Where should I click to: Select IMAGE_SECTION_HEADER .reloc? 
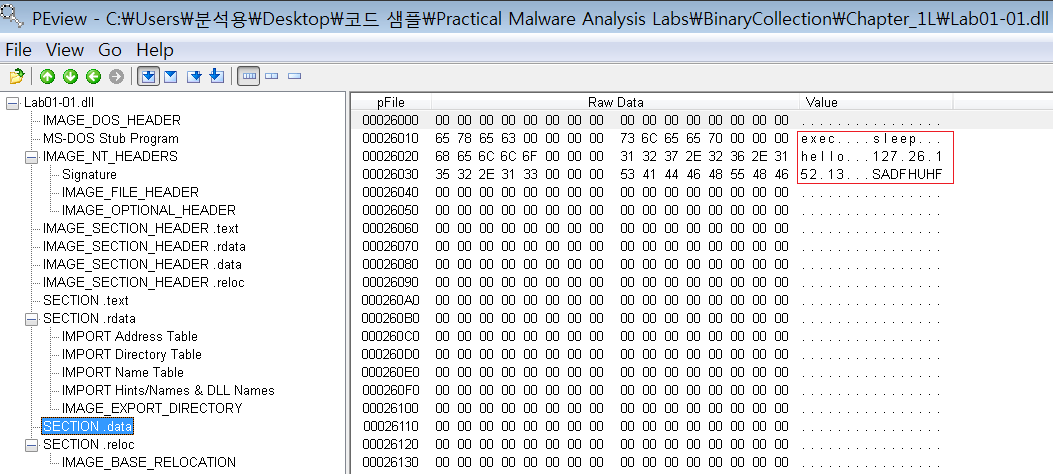144,283
